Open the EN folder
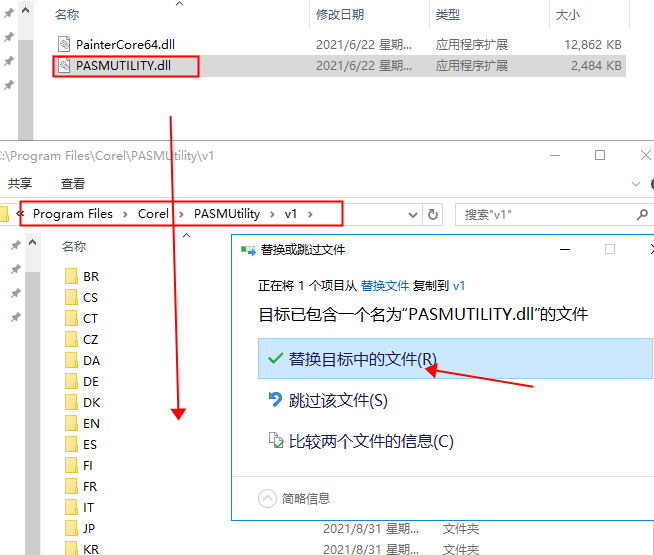Screen dimensions: 654x555 coord(83,423)
